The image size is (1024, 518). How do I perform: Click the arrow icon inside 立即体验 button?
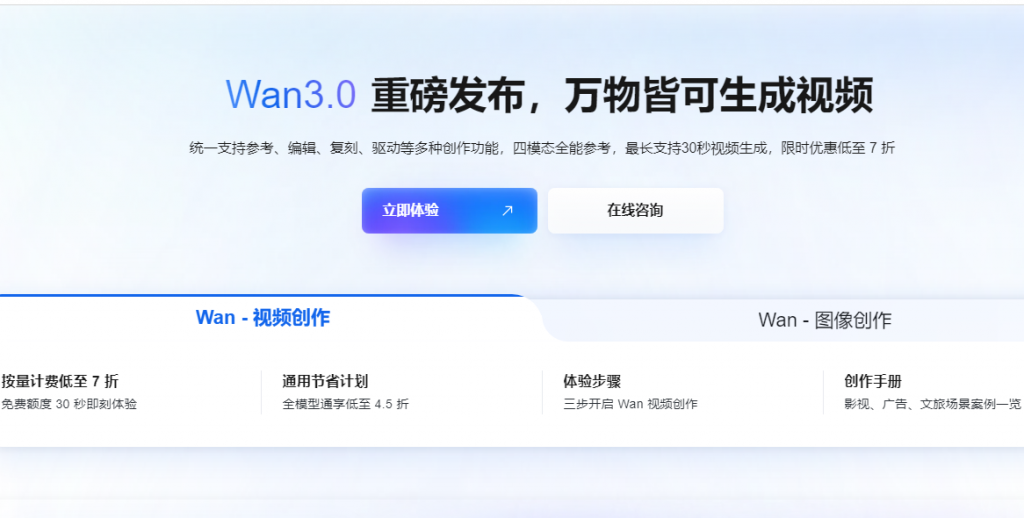click(507, 210)
